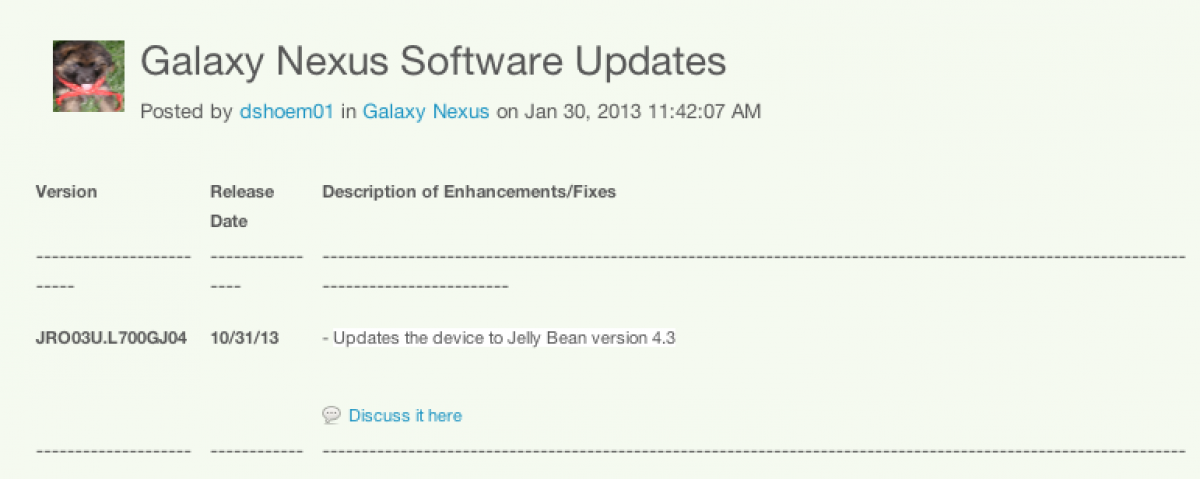Click the bottom dashed divider in Release Date column

[x=257, y=451]
